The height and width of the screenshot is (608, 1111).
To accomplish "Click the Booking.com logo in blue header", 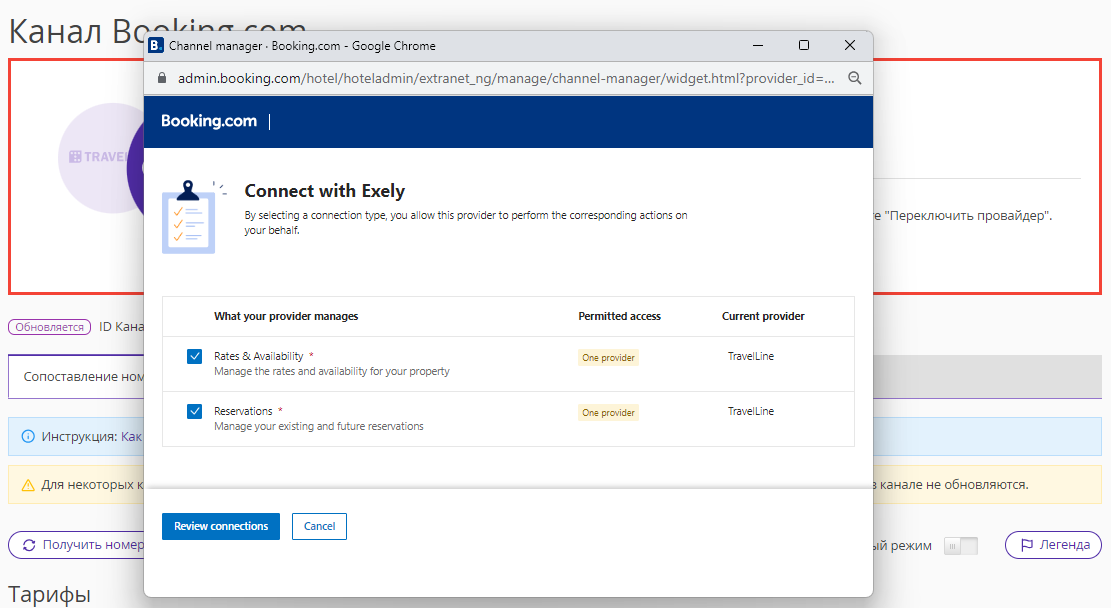I will point(209,121).
